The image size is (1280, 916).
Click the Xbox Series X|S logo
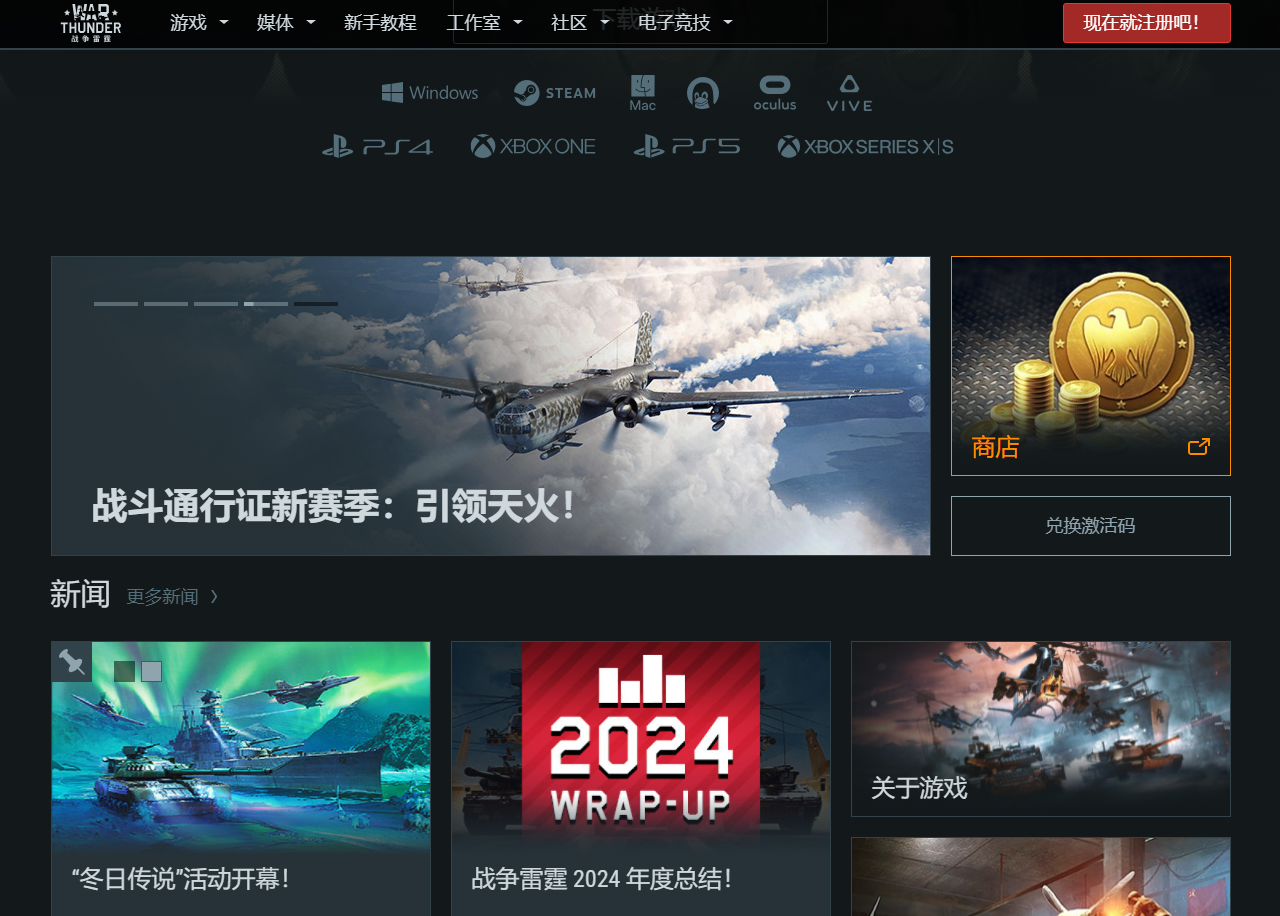[866, 147]
